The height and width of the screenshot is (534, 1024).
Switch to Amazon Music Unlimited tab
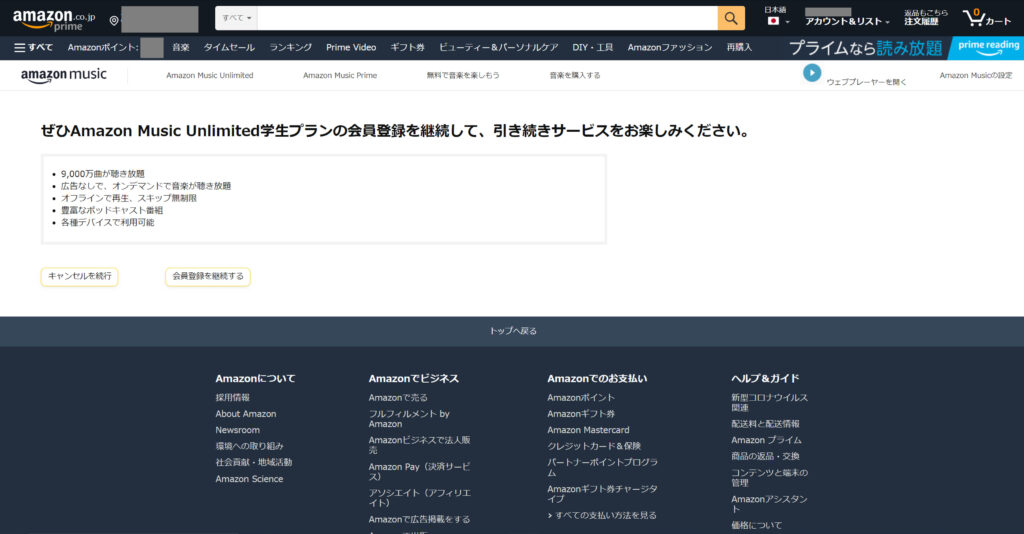point(210,76)
